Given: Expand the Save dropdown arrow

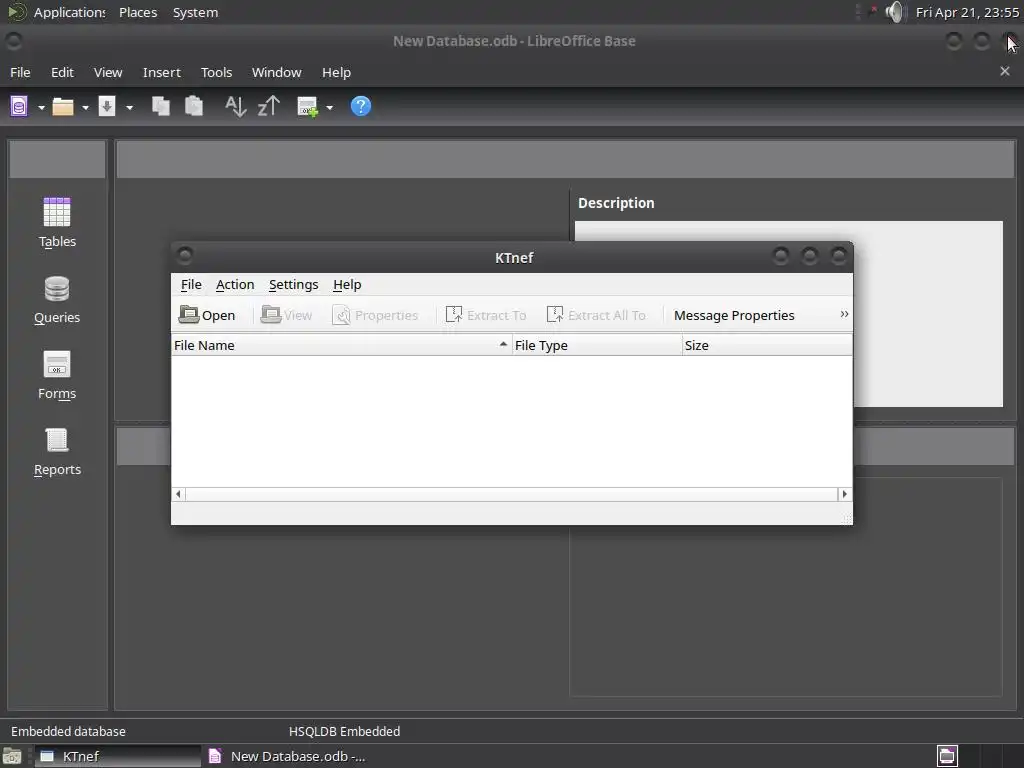Looking at the screenshot, I should [129, 107].
